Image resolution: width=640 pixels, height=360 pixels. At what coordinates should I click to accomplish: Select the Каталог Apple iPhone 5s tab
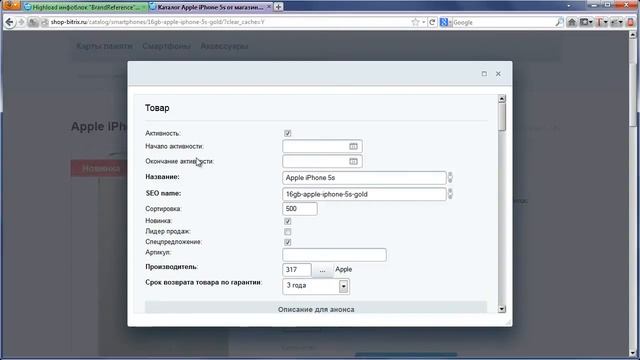210,7
